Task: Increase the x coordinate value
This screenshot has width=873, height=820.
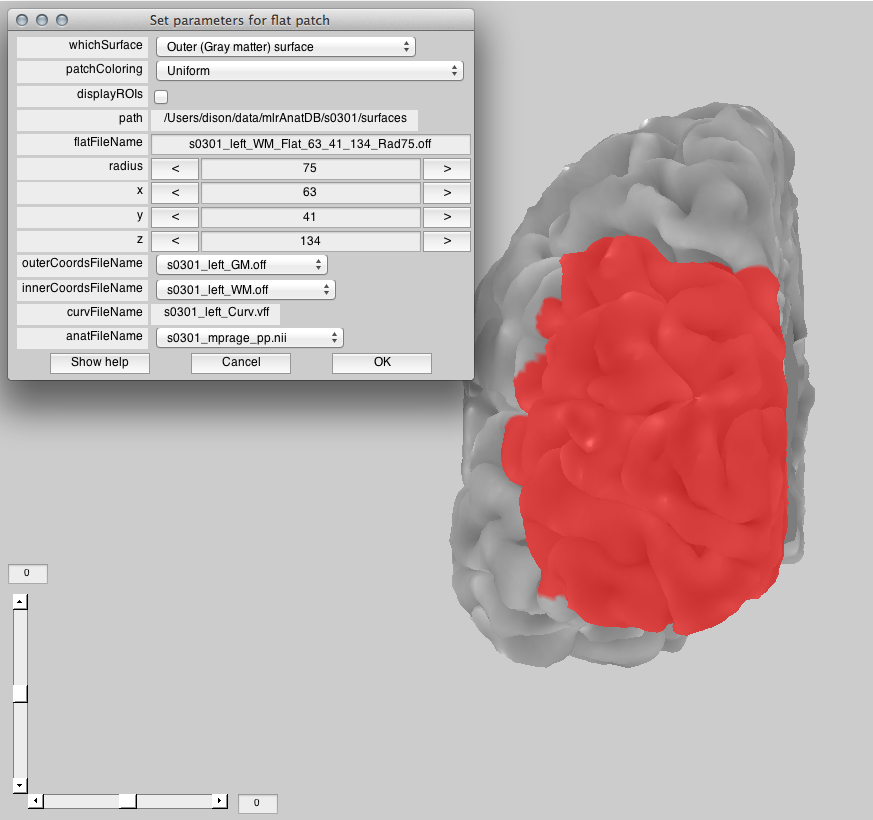Action: [x=446, y=192]
